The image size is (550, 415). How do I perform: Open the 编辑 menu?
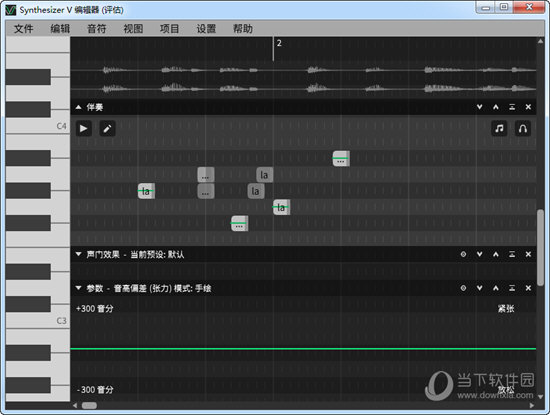click(60, 28)
